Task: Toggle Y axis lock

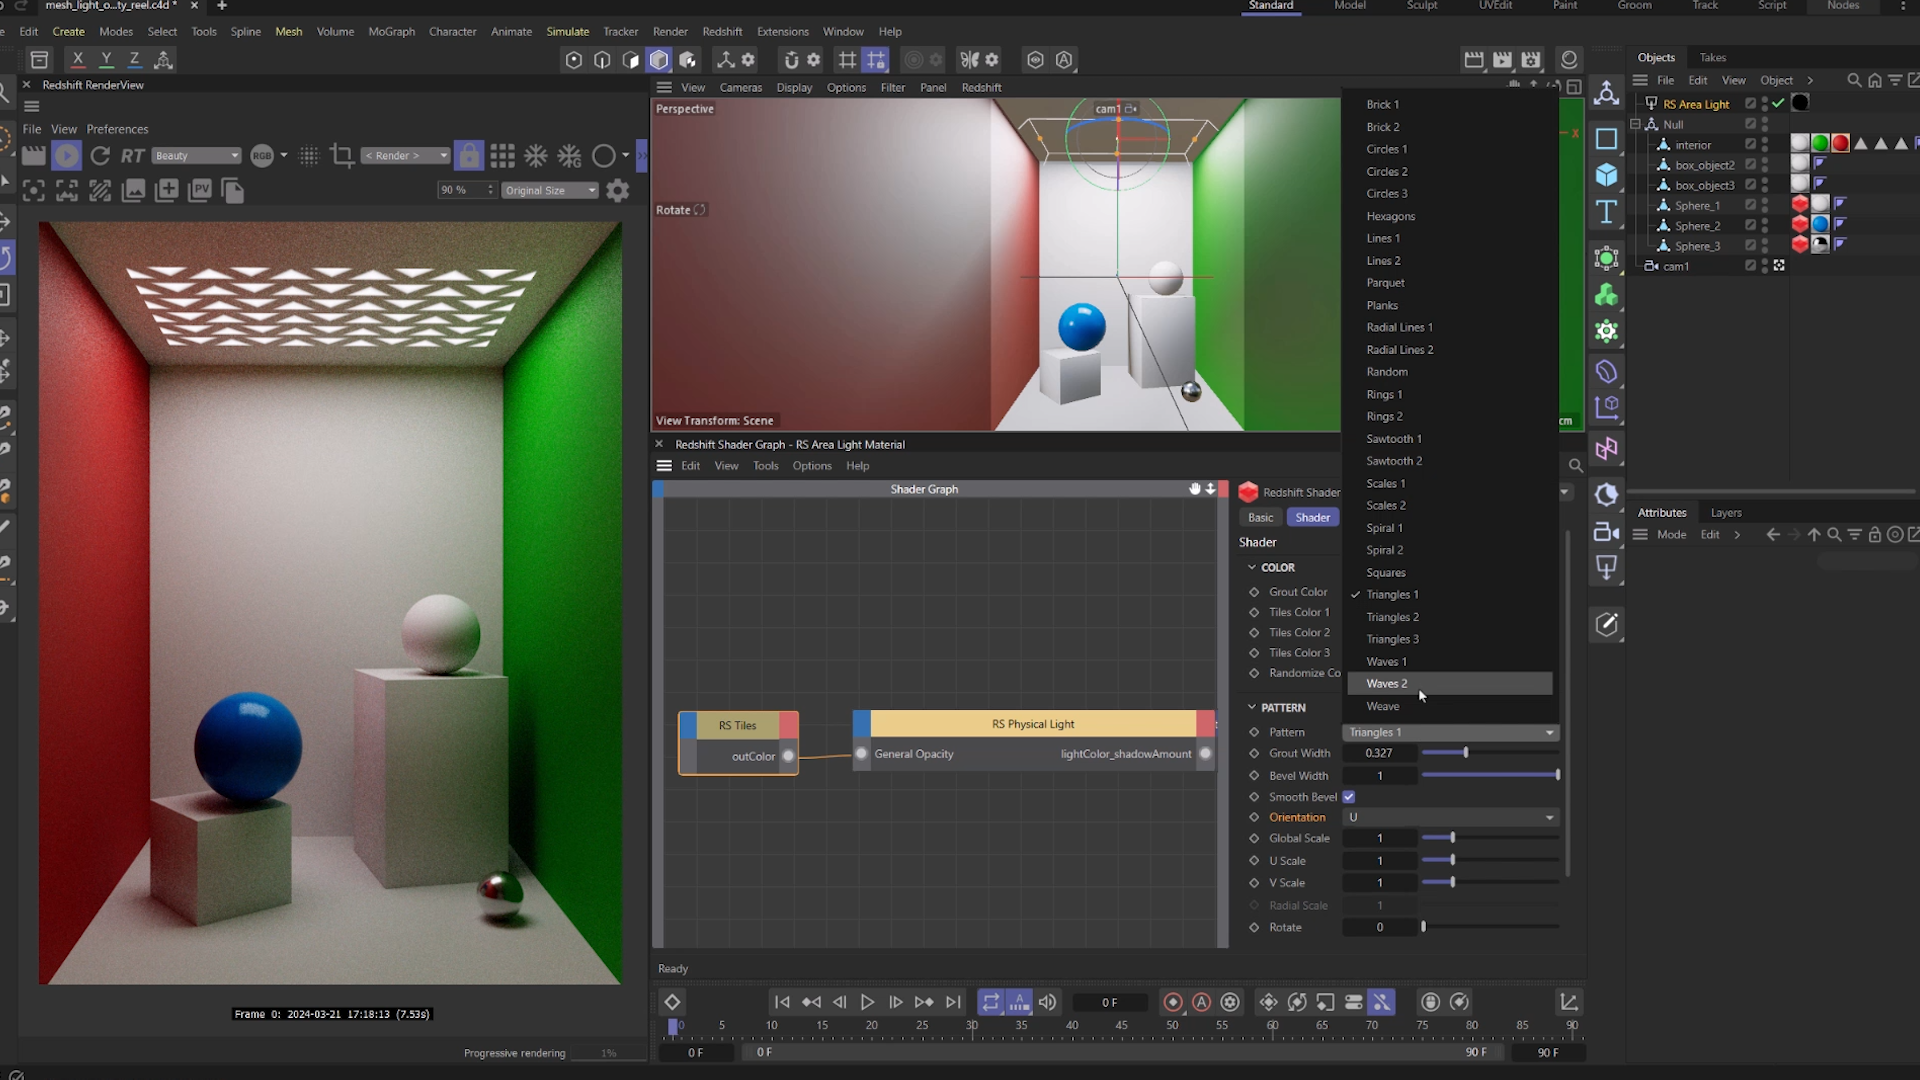Action: tap(106, 60)
